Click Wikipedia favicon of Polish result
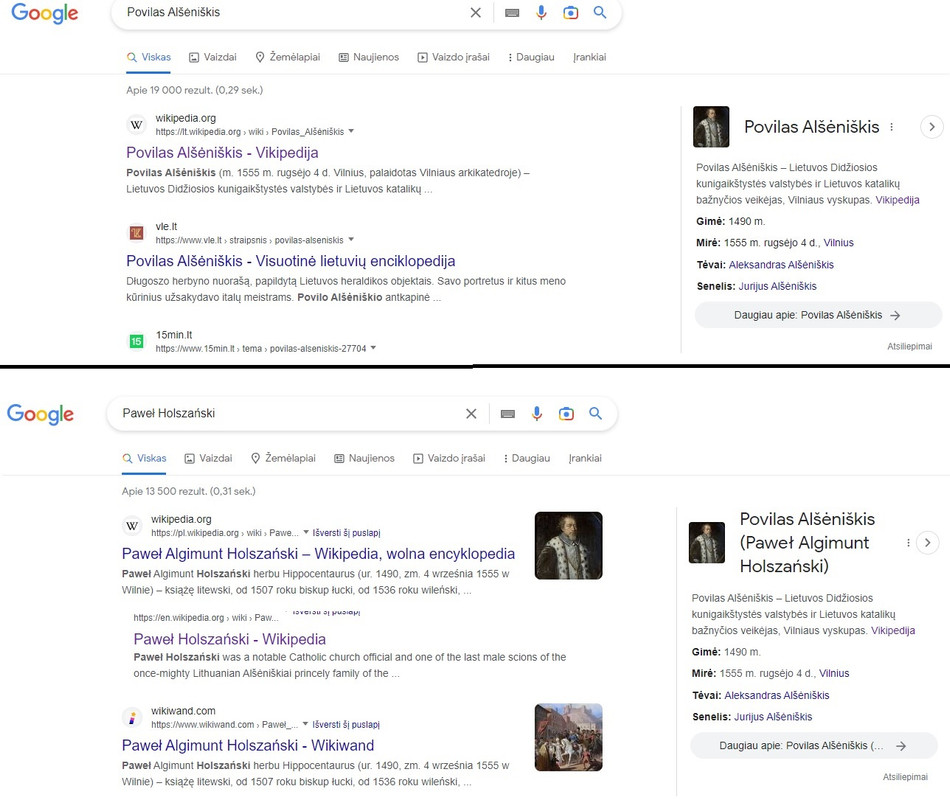Image resolution: width=950 pixels, height=800 pixels. [132, 526]
